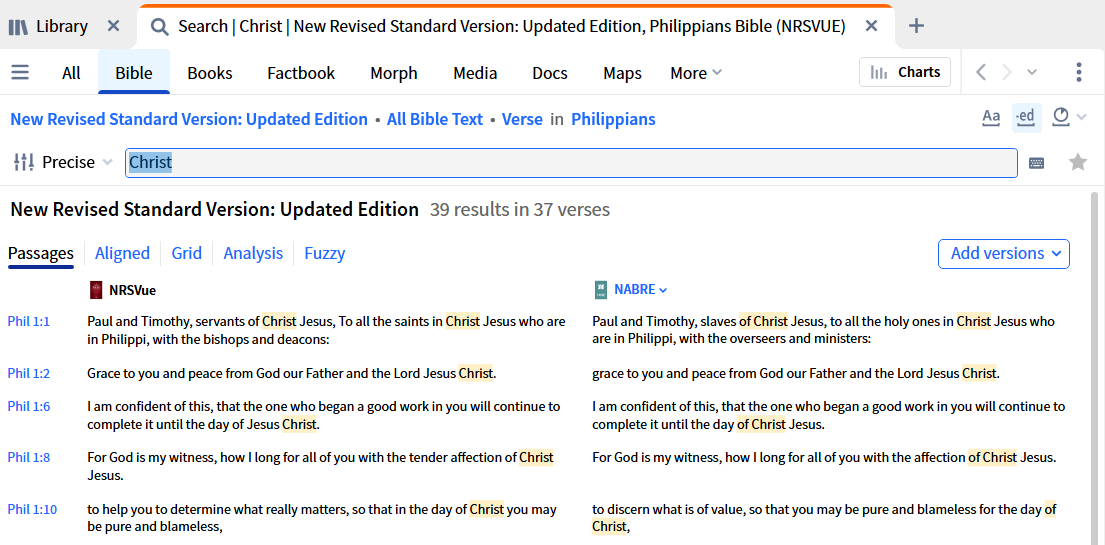Go back with left arrow icon
This screenshot has width=1105, height=545.
980,72
